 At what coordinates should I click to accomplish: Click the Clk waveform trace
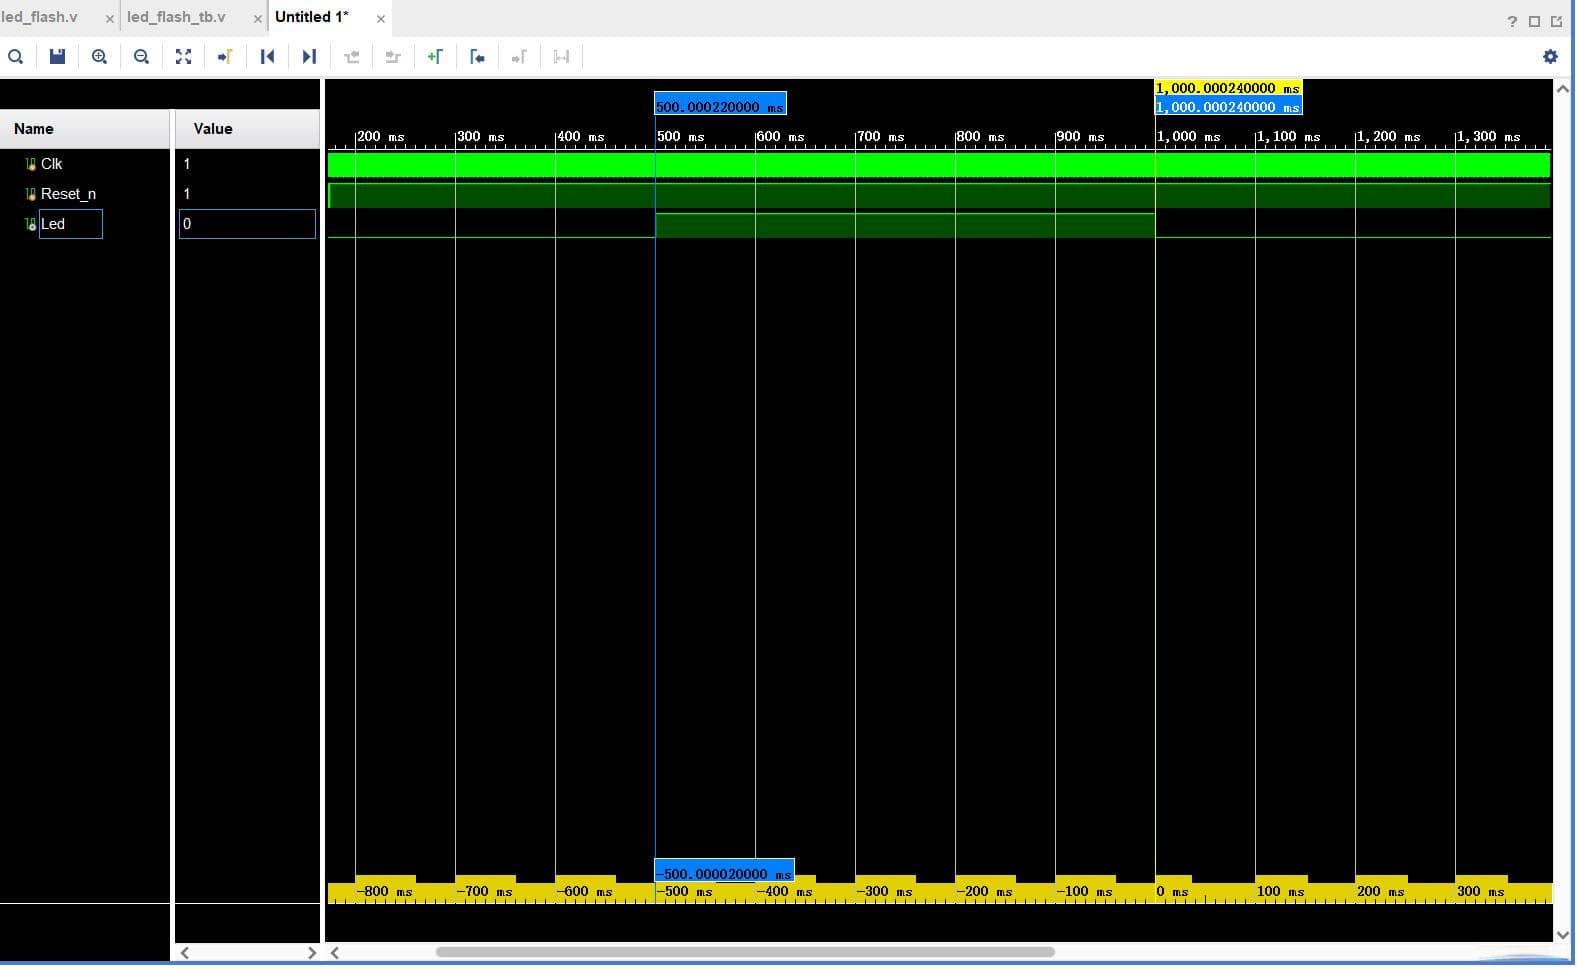pos(939,164)
